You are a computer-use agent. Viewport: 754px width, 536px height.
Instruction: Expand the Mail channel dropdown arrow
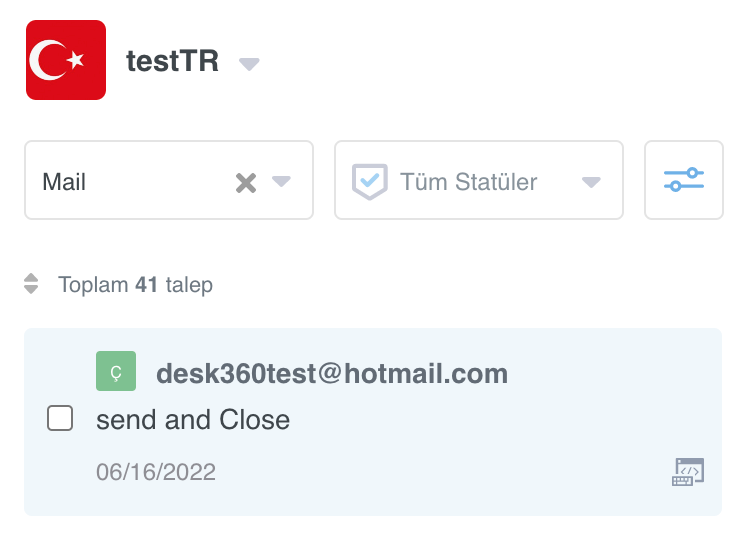tap(281, 181)
